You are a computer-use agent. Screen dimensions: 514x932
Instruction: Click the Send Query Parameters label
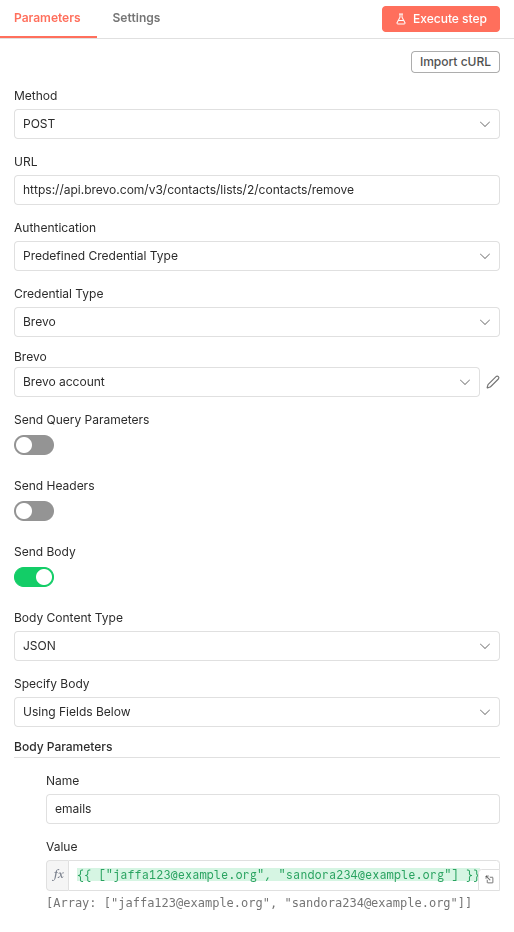point(81,420)
